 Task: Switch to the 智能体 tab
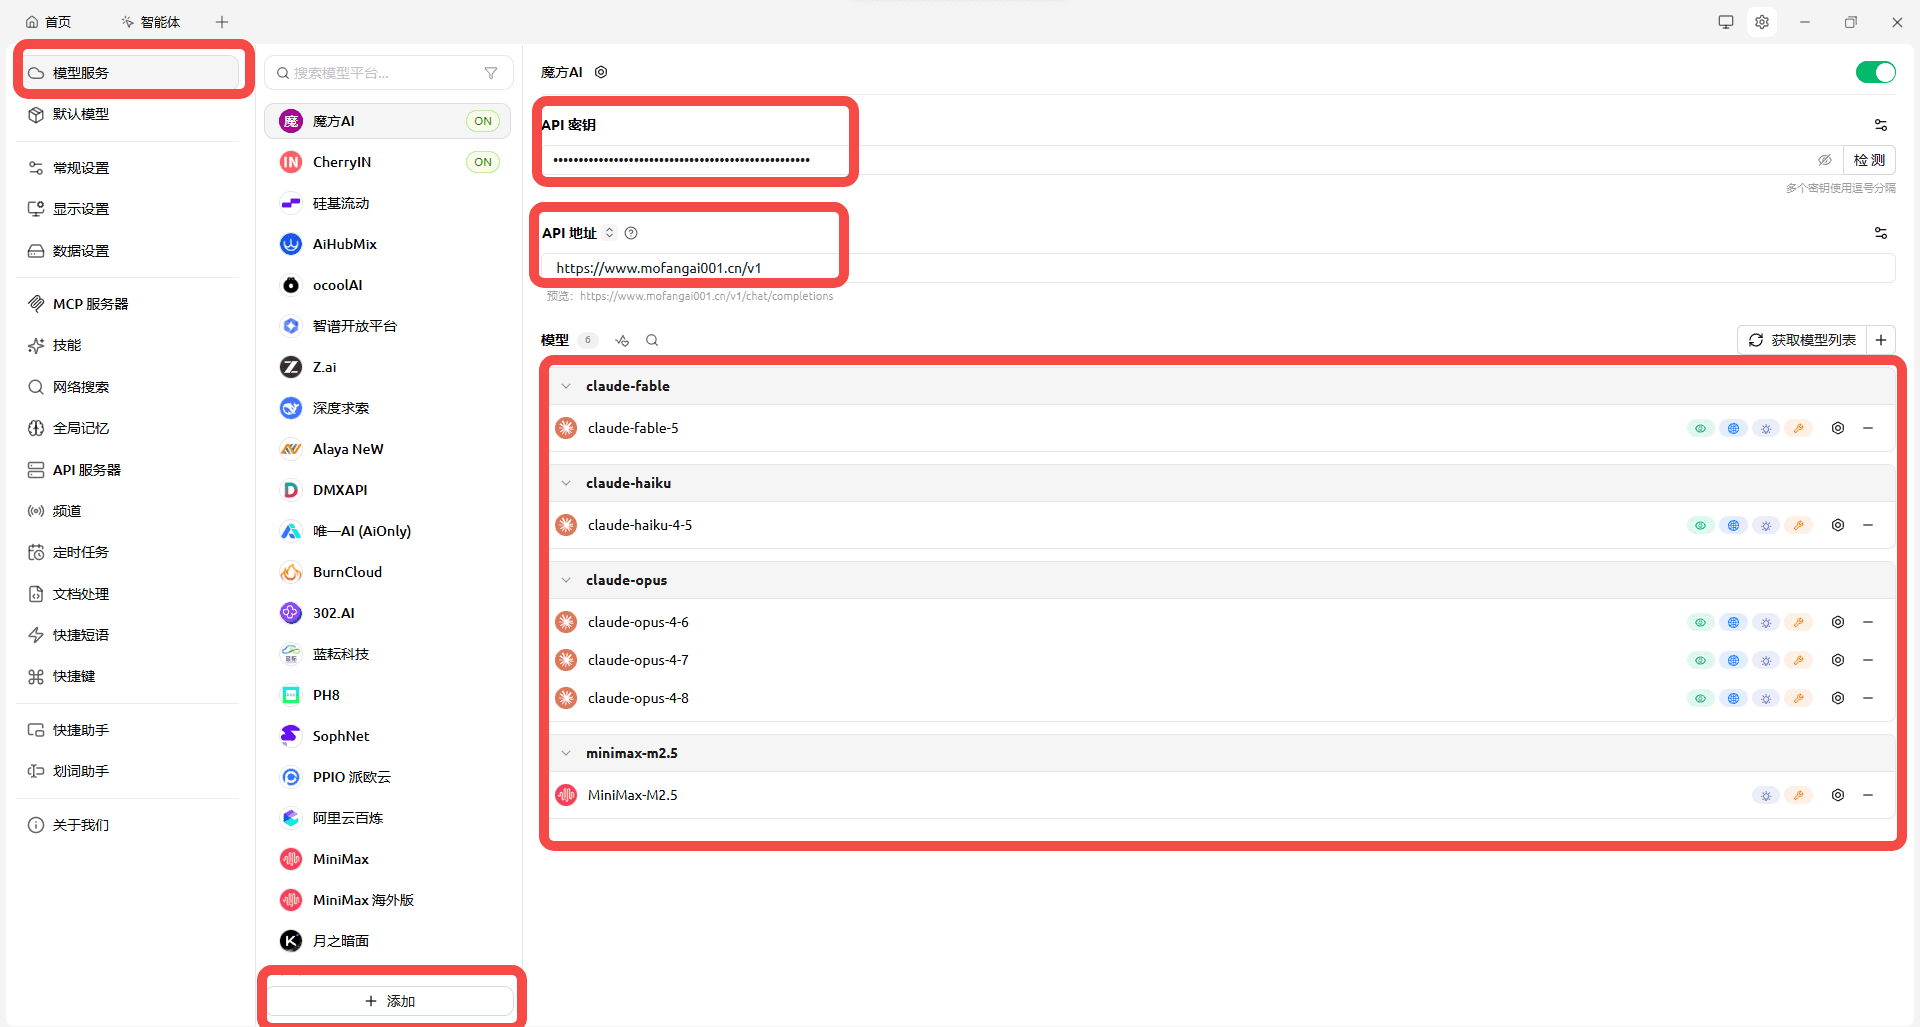coord(150,22)
